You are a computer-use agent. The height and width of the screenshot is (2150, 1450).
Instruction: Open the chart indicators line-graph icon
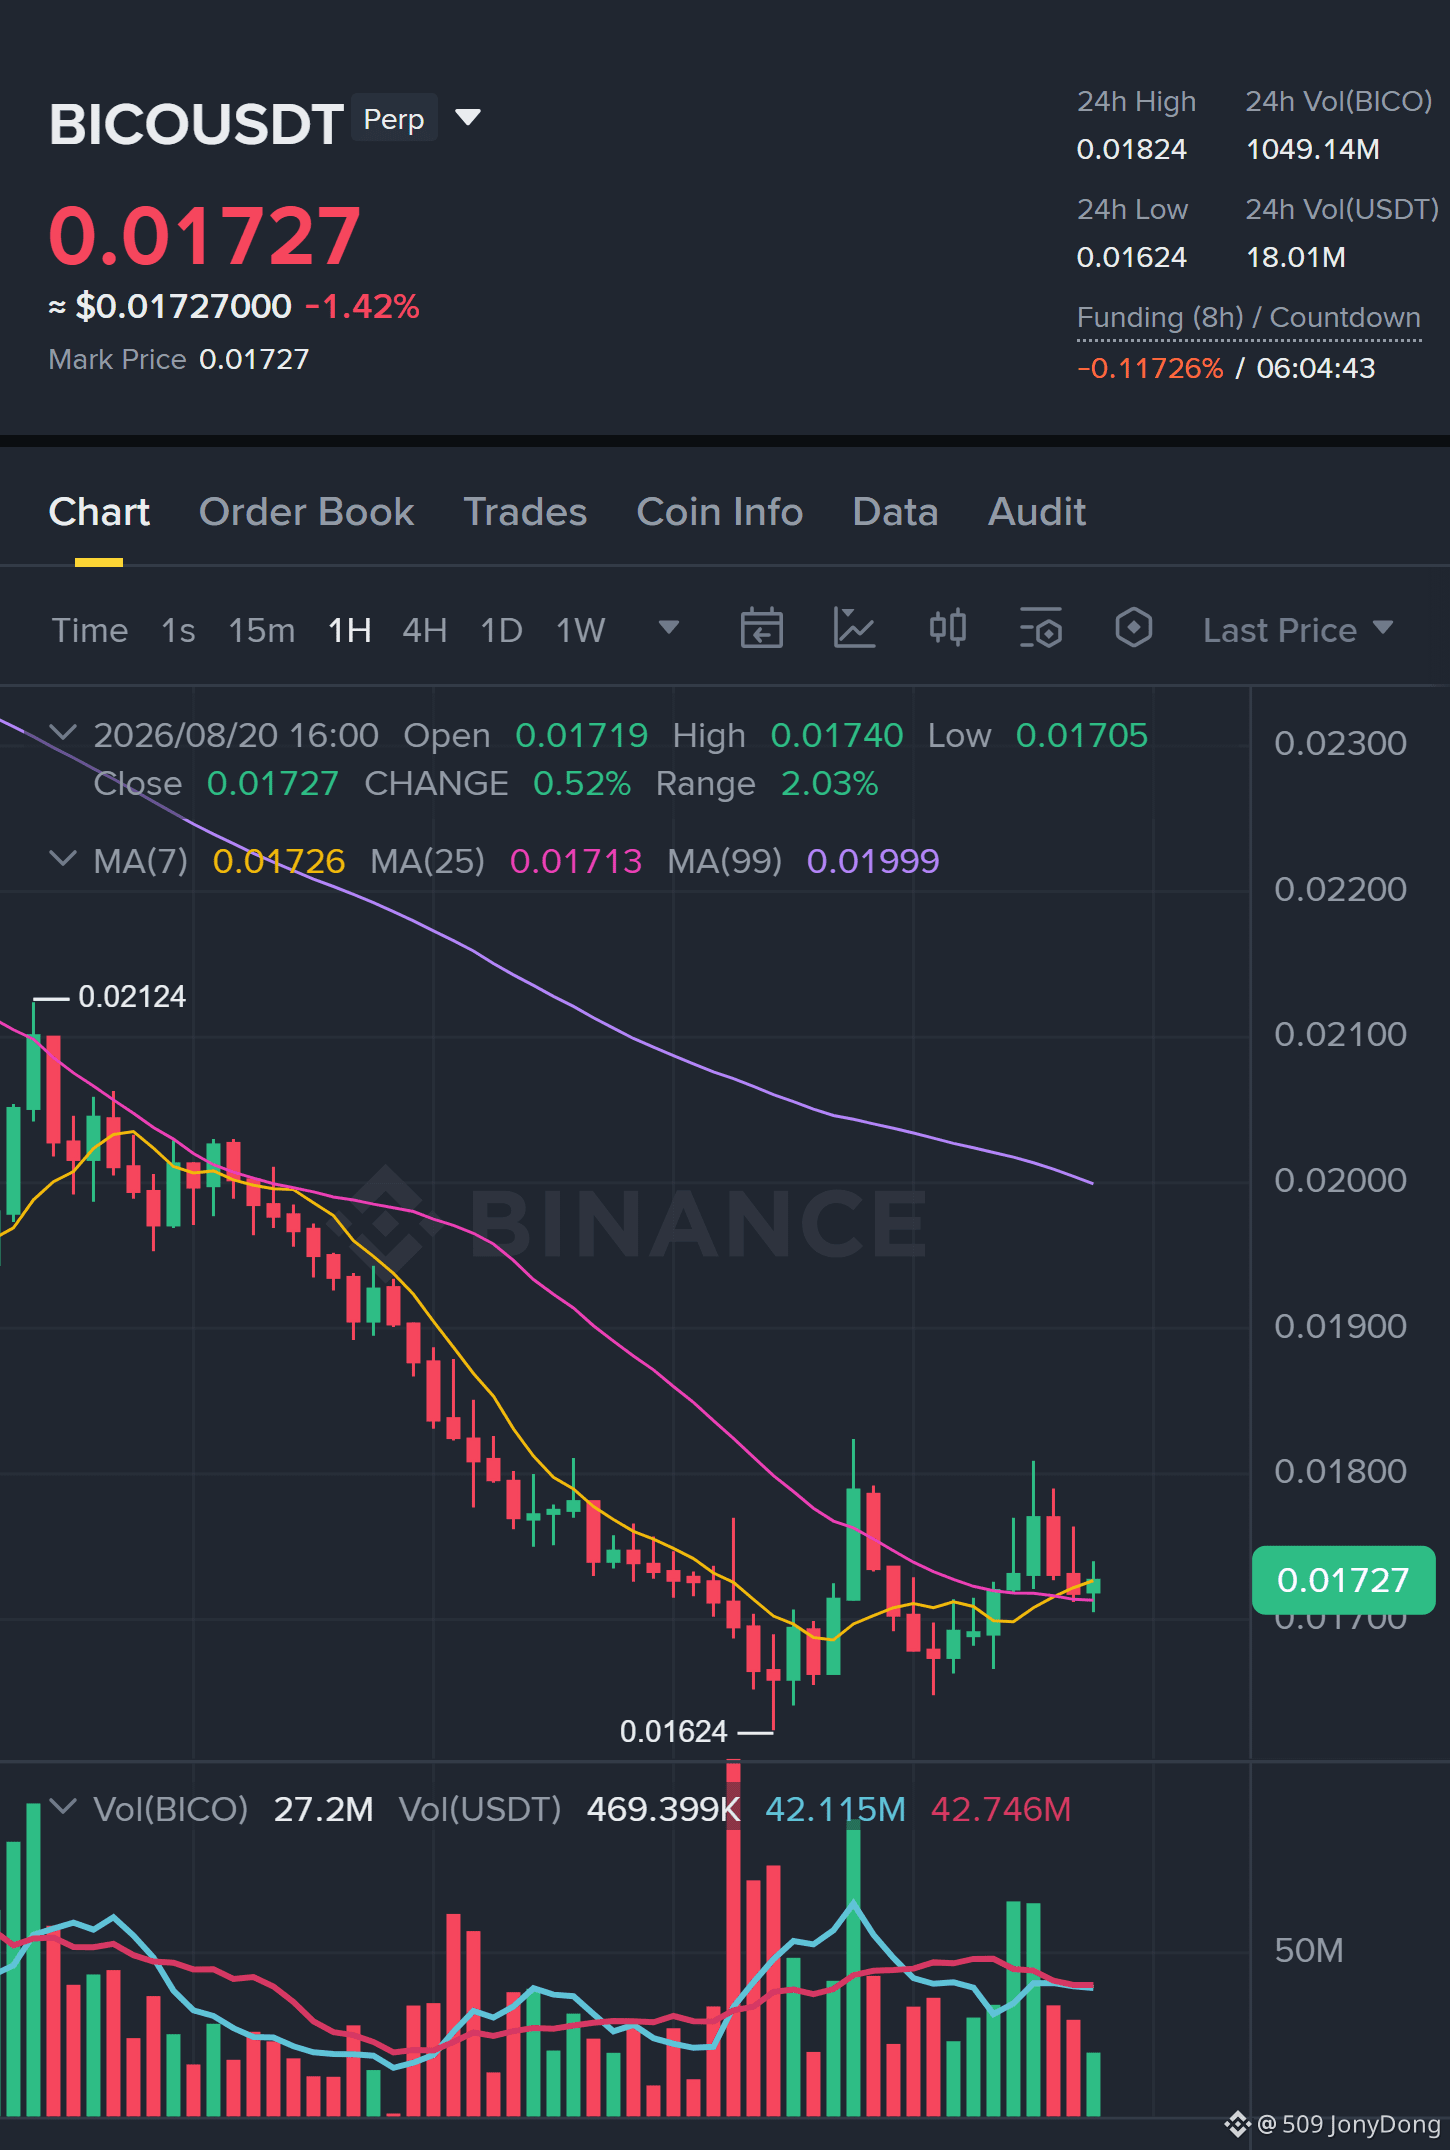pyautogui.click(x=854, y=629)
